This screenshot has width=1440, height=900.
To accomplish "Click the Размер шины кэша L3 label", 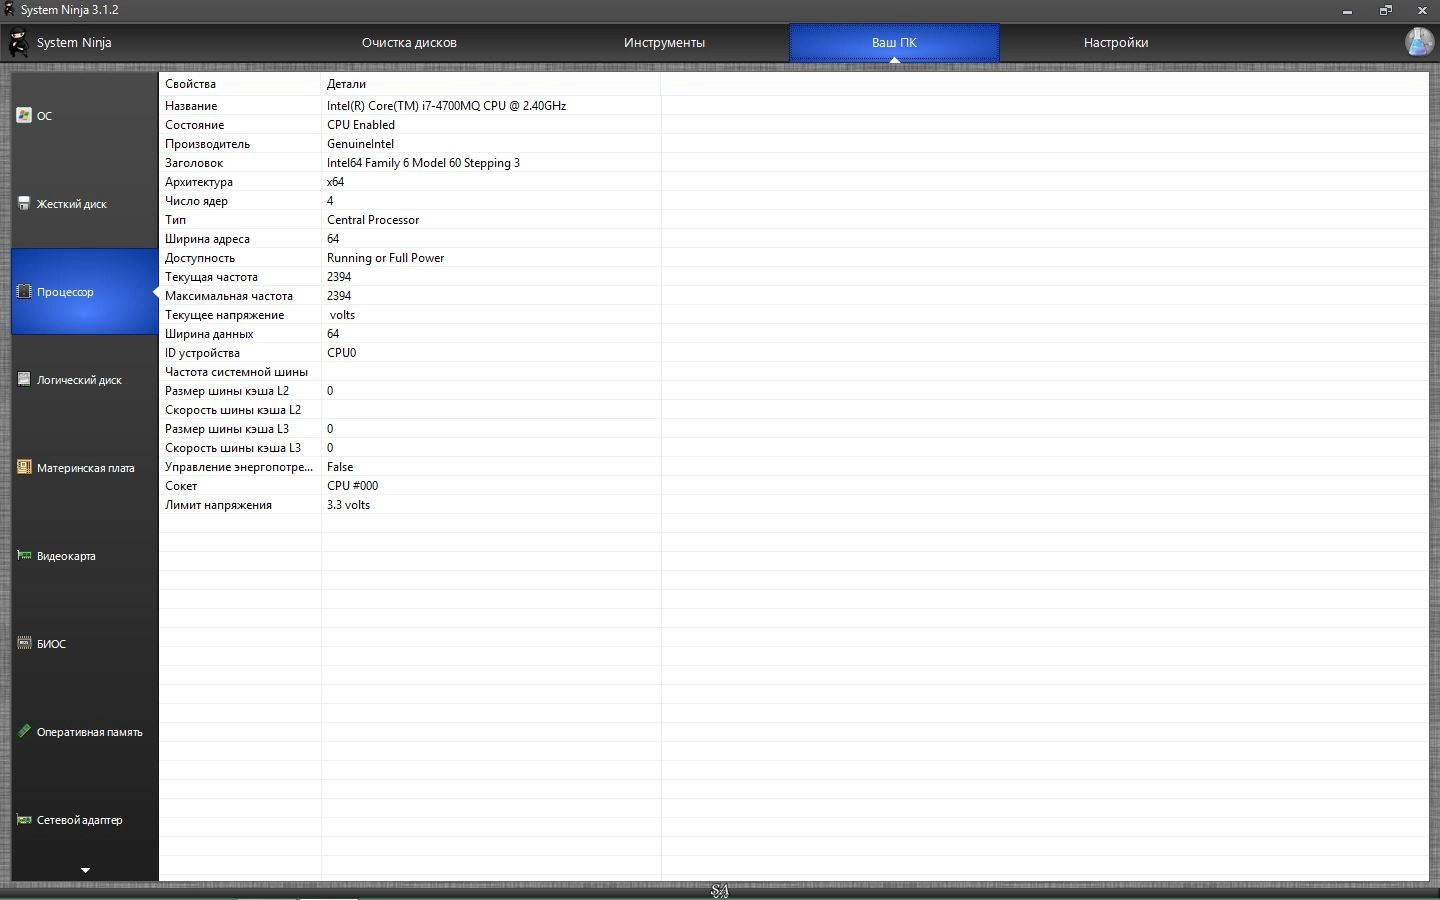I will point(227,429).
